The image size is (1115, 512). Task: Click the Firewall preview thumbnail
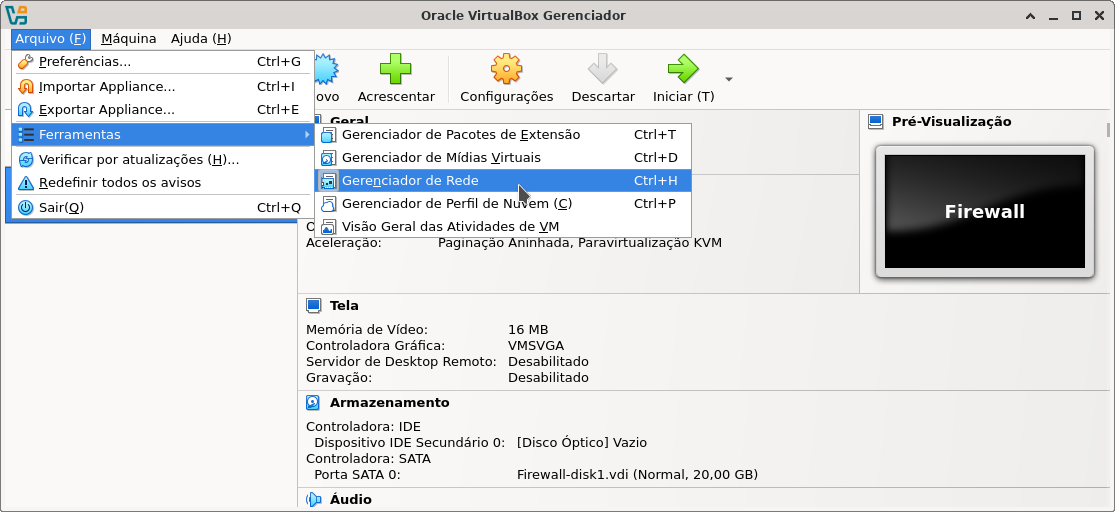[x=984, y=211]
